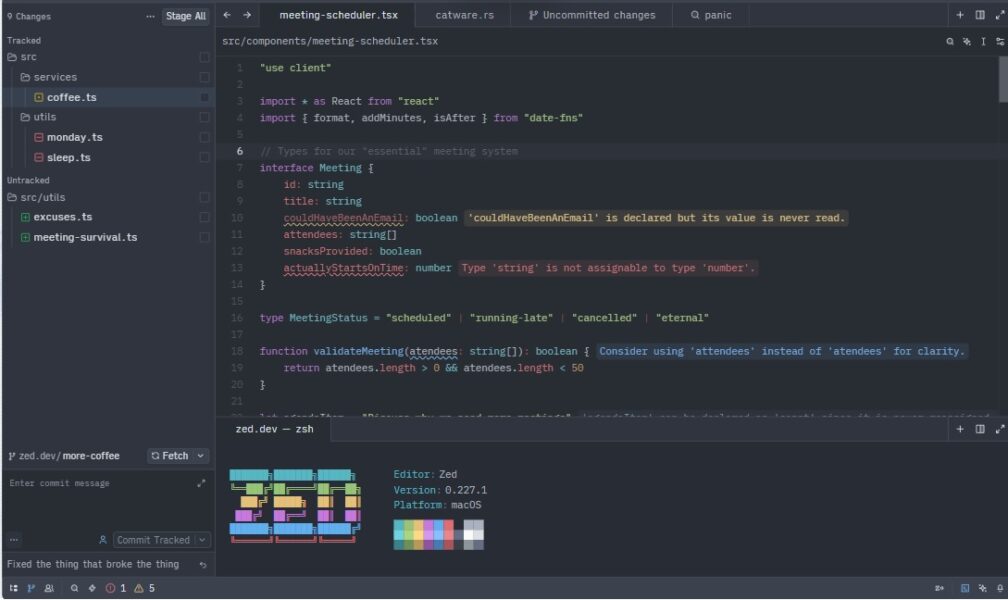Open editor controls icon at toolbar right
1008x600 pixels.
1000,41
